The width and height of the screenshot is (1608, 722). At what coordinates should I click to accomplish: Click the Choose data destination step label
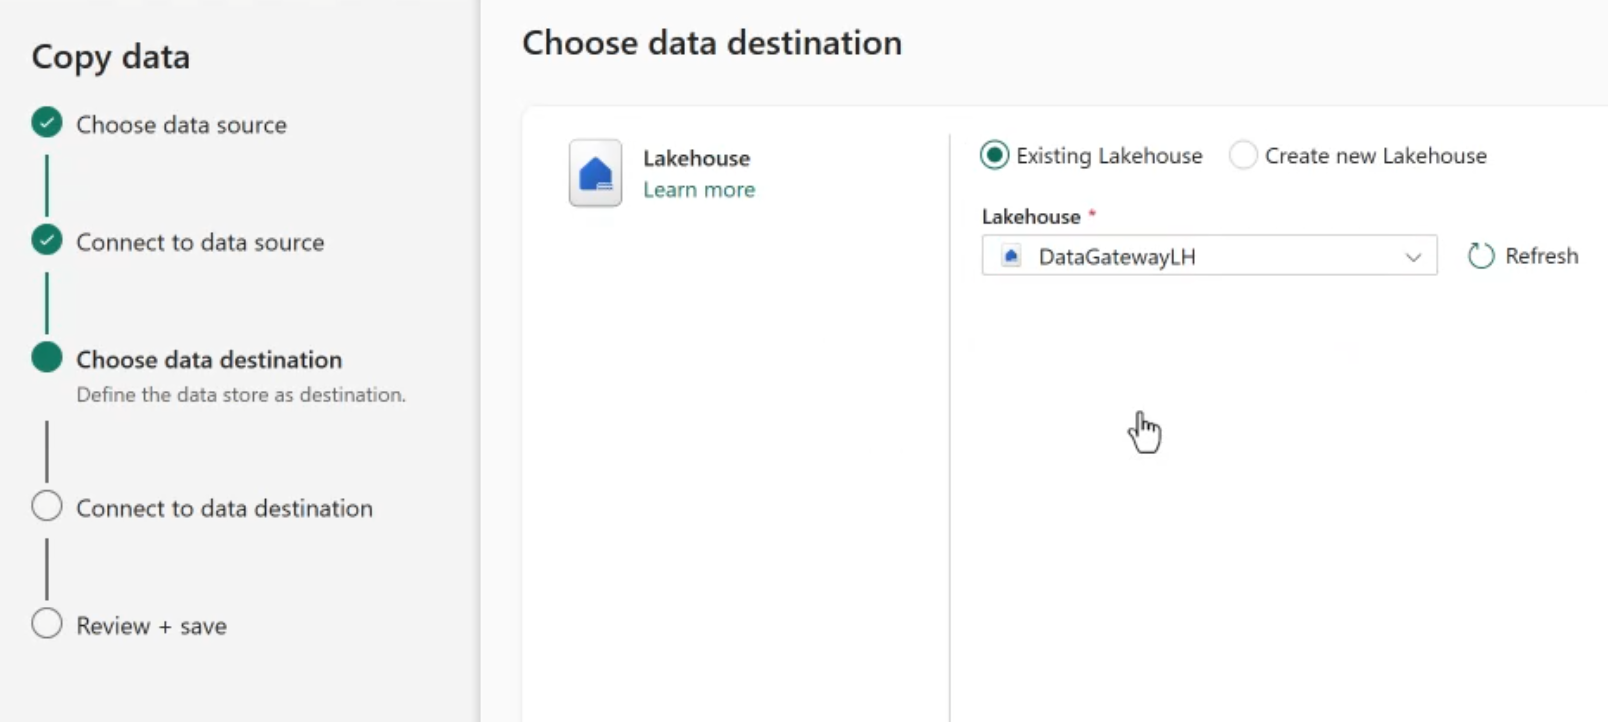pyautogui.click(x=209, y=359)
